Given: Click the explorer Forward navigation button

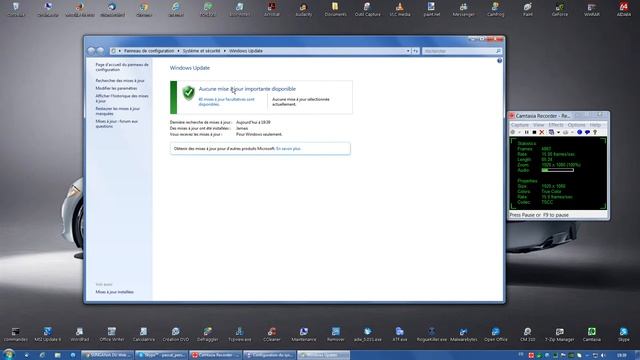Looking at the screenshot, I should tap(100, 51).
